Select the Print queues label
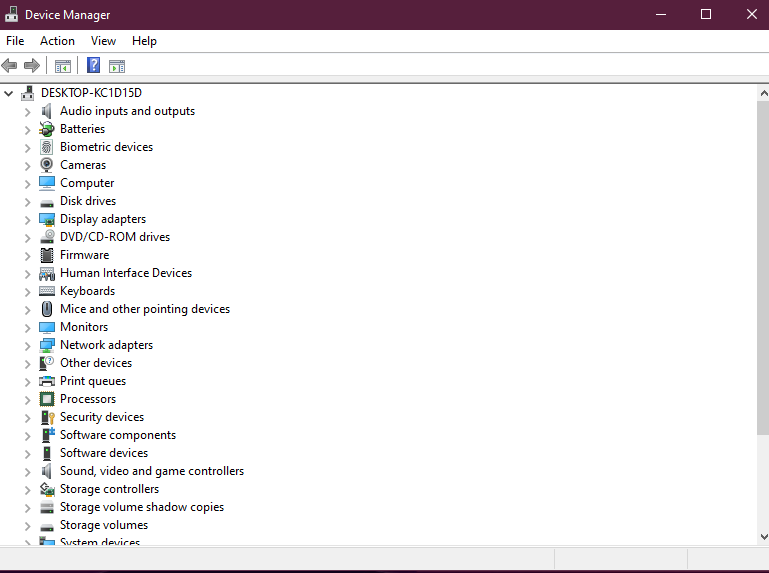The height and width of the screenshot is (573, 769). click(x=93, y=381)
